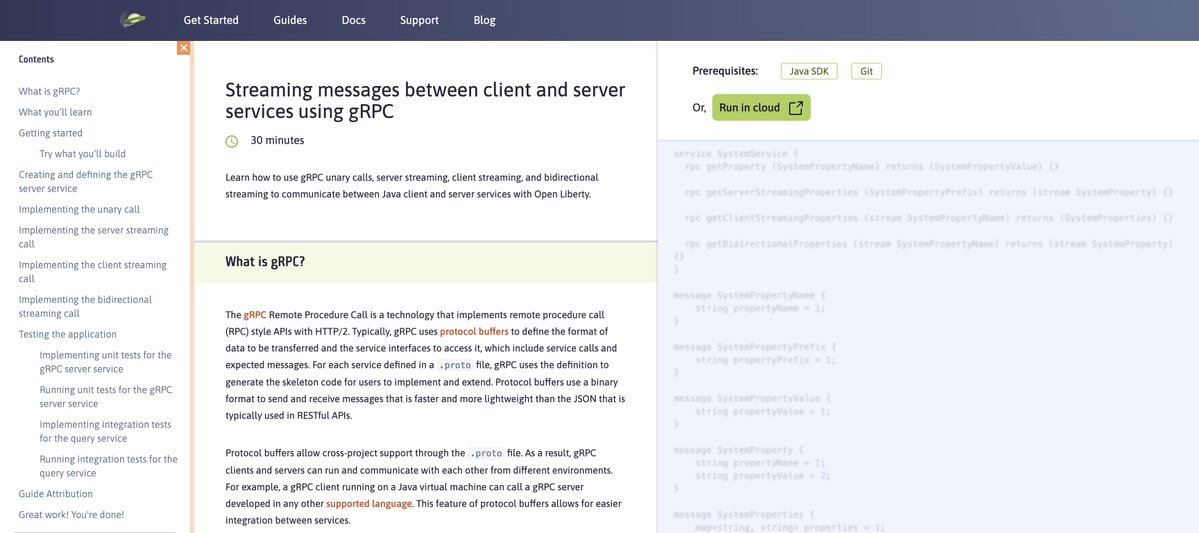Viewport: 1199px width, 533px height.
Task: Click the message SystemPropertyName code line
Action: pyautogui.click(x=749, y=294)
